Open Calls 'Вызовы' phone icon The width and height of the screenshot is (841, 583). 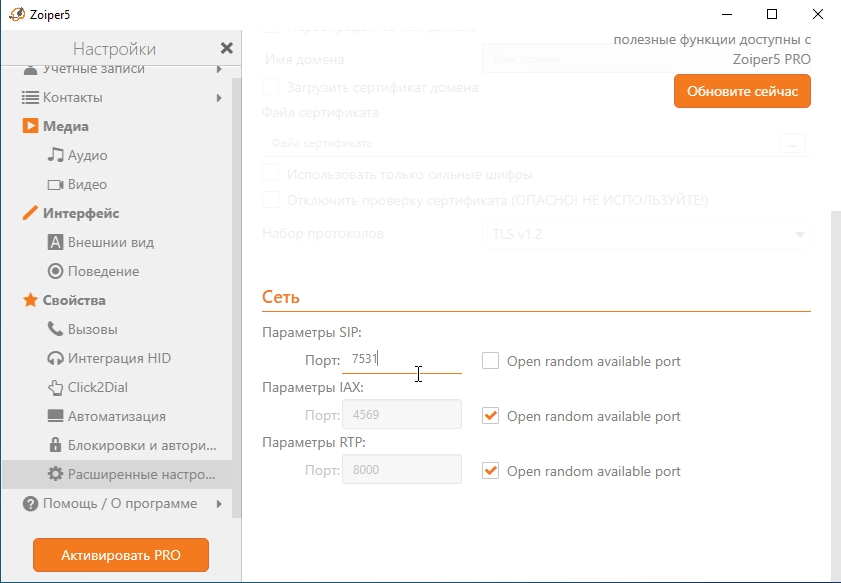point(55,329)
